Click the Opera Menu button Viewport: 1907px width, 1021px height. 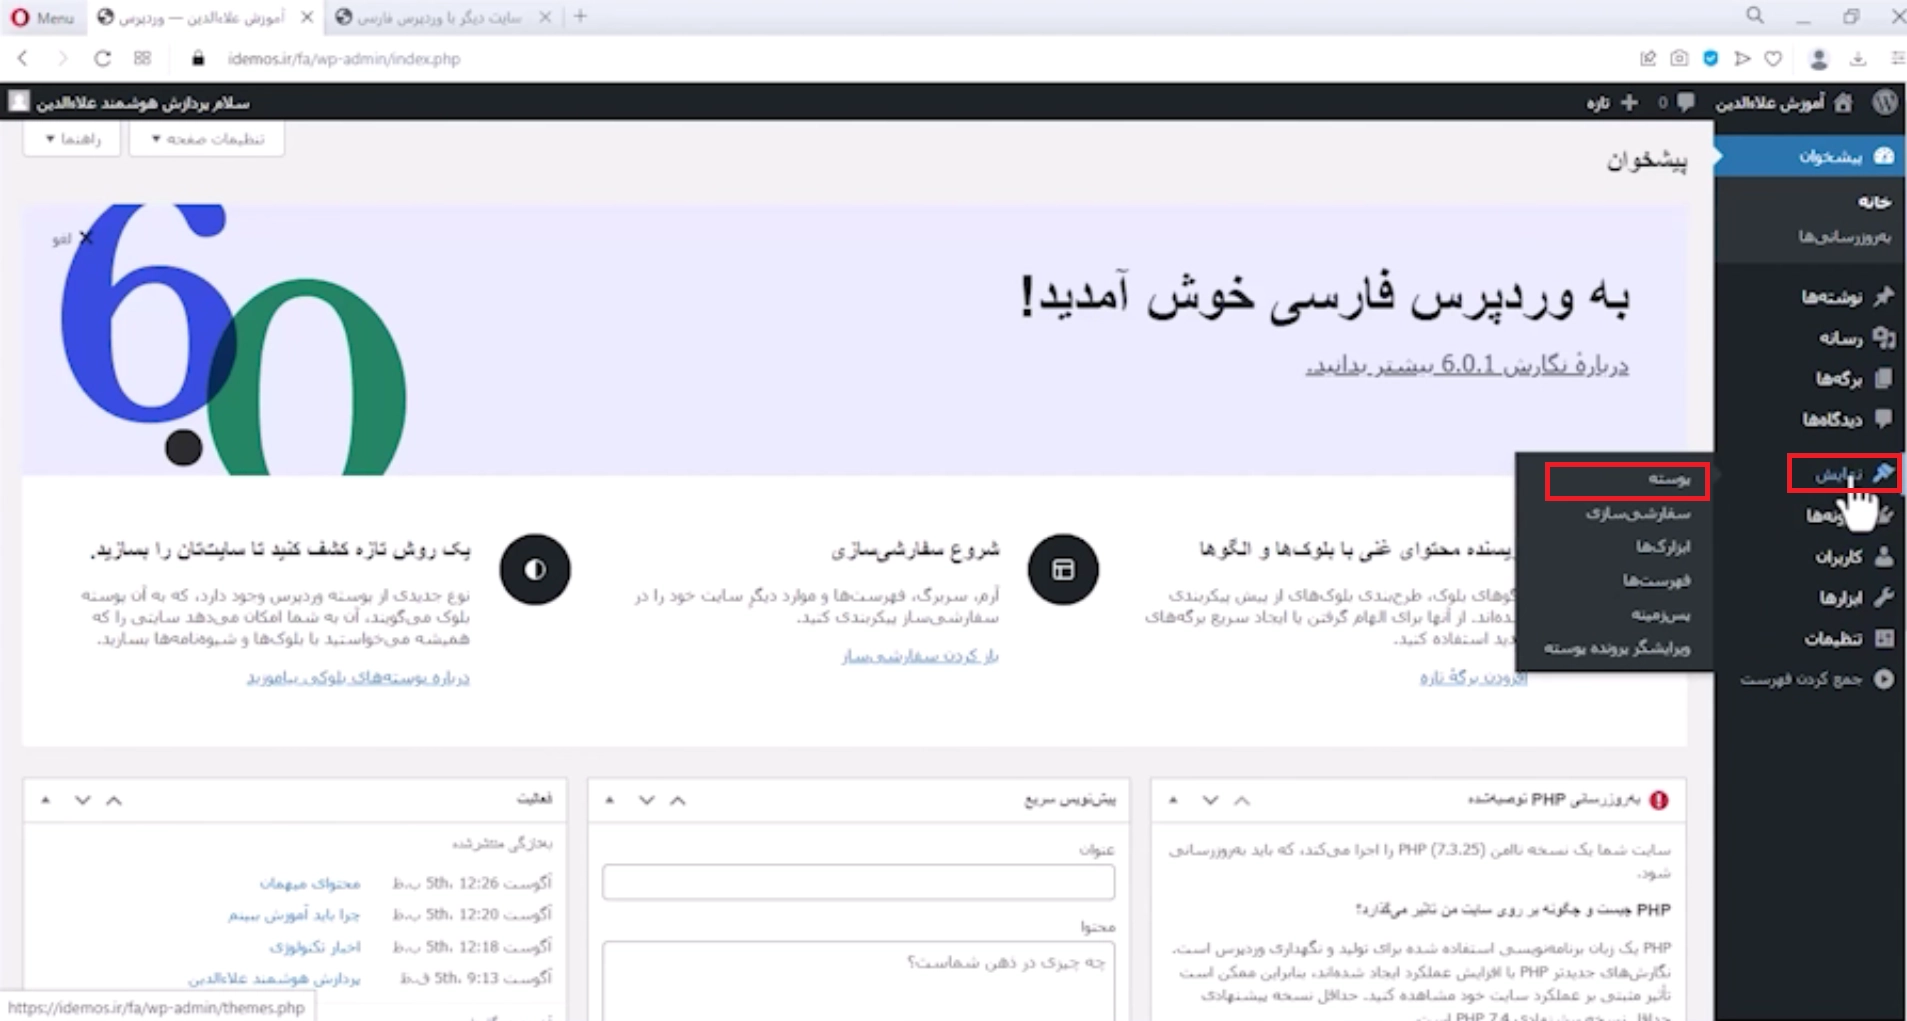pos(42,17)
